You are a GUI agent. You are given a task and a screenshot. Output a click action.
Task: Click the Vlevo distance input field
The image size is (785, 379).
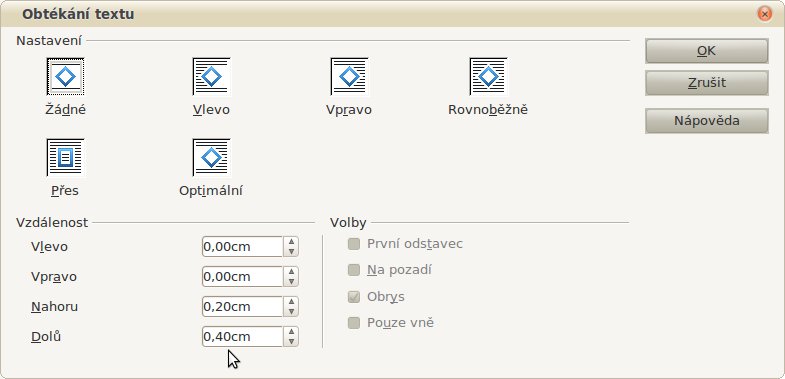(x=243, y=247)
